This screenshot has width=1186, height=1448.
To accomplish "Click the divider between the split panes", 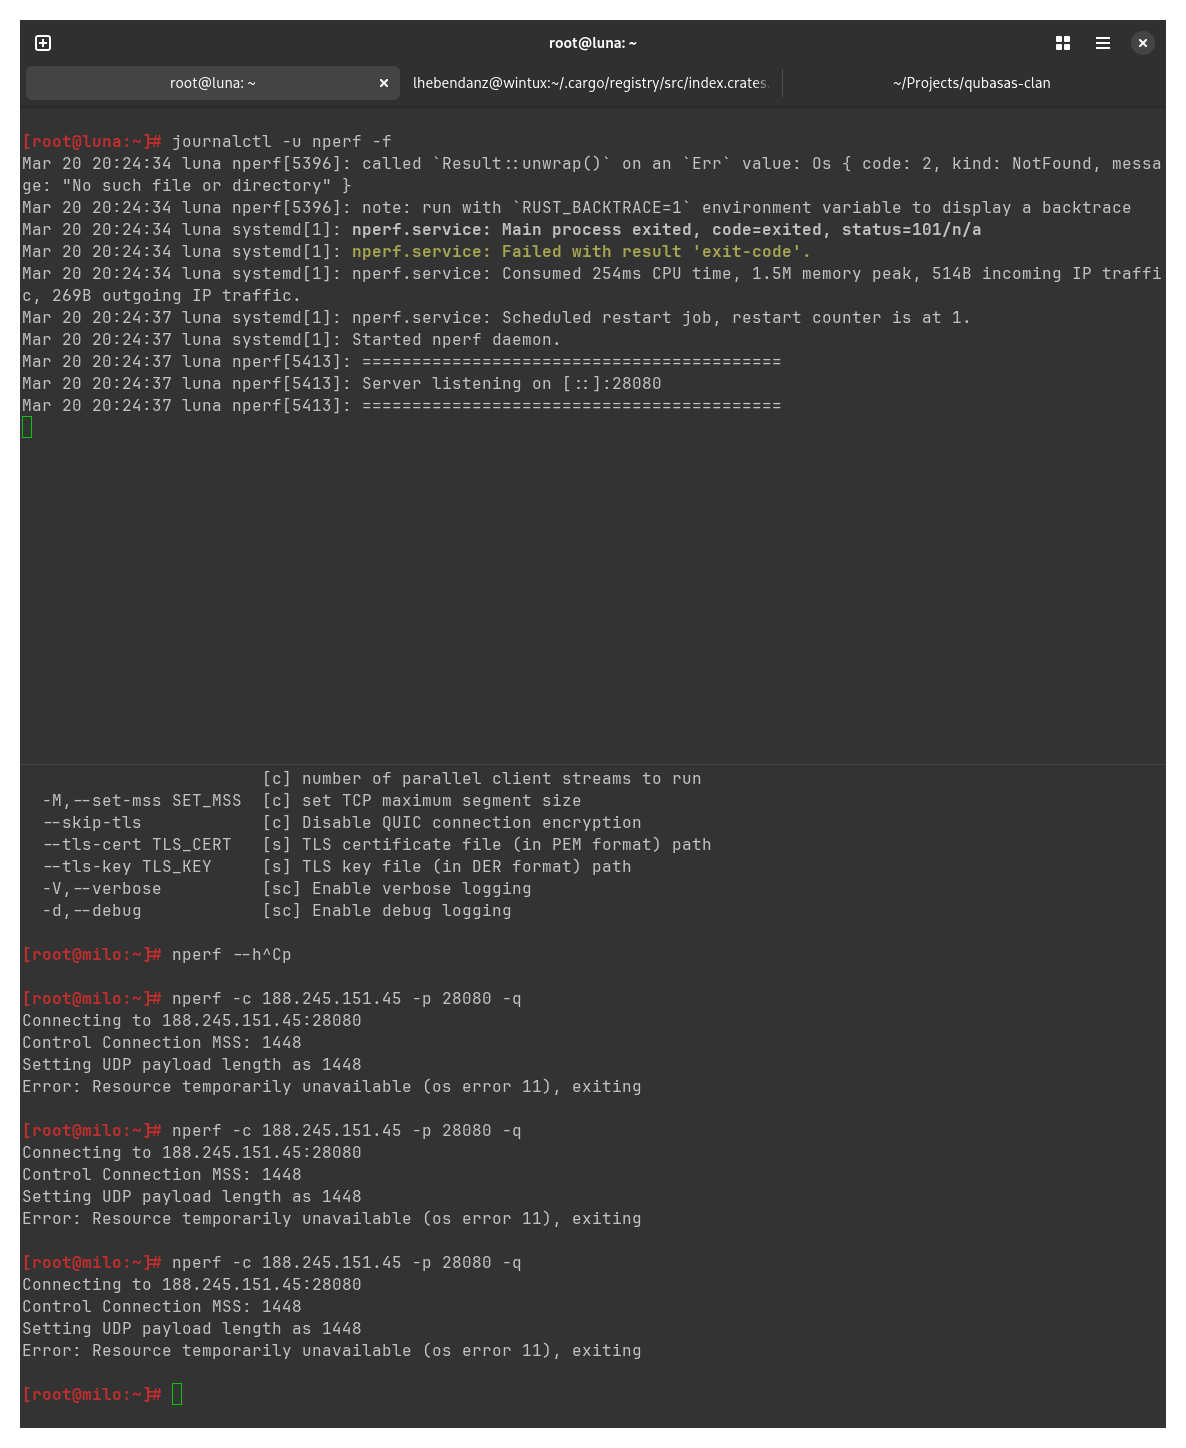I will click(593, 765).
